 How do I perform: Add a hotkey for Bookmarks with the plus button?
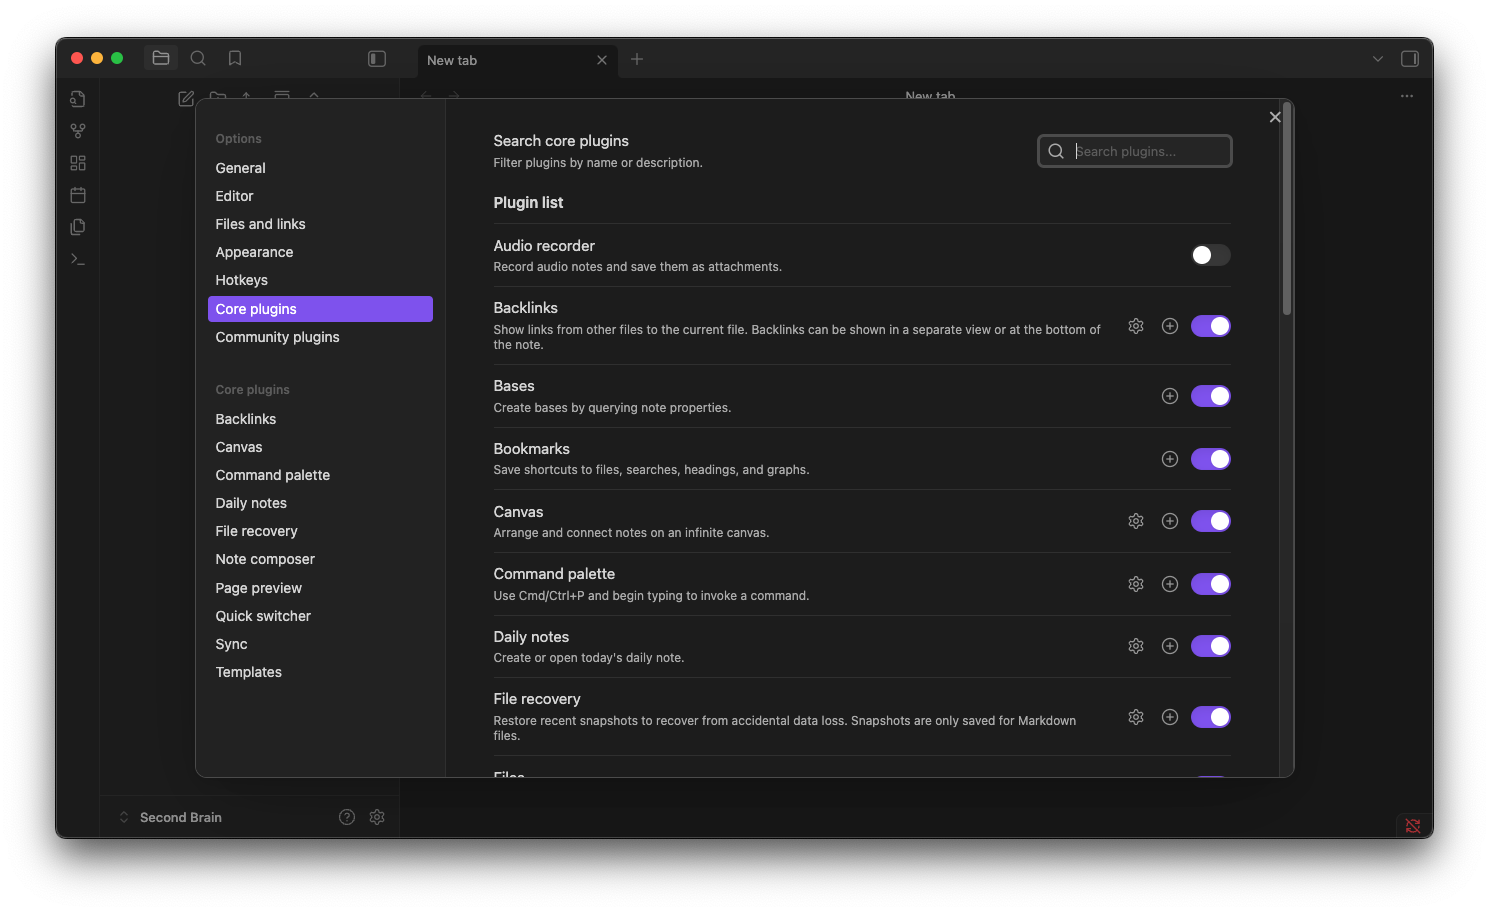pos(1169,459)
